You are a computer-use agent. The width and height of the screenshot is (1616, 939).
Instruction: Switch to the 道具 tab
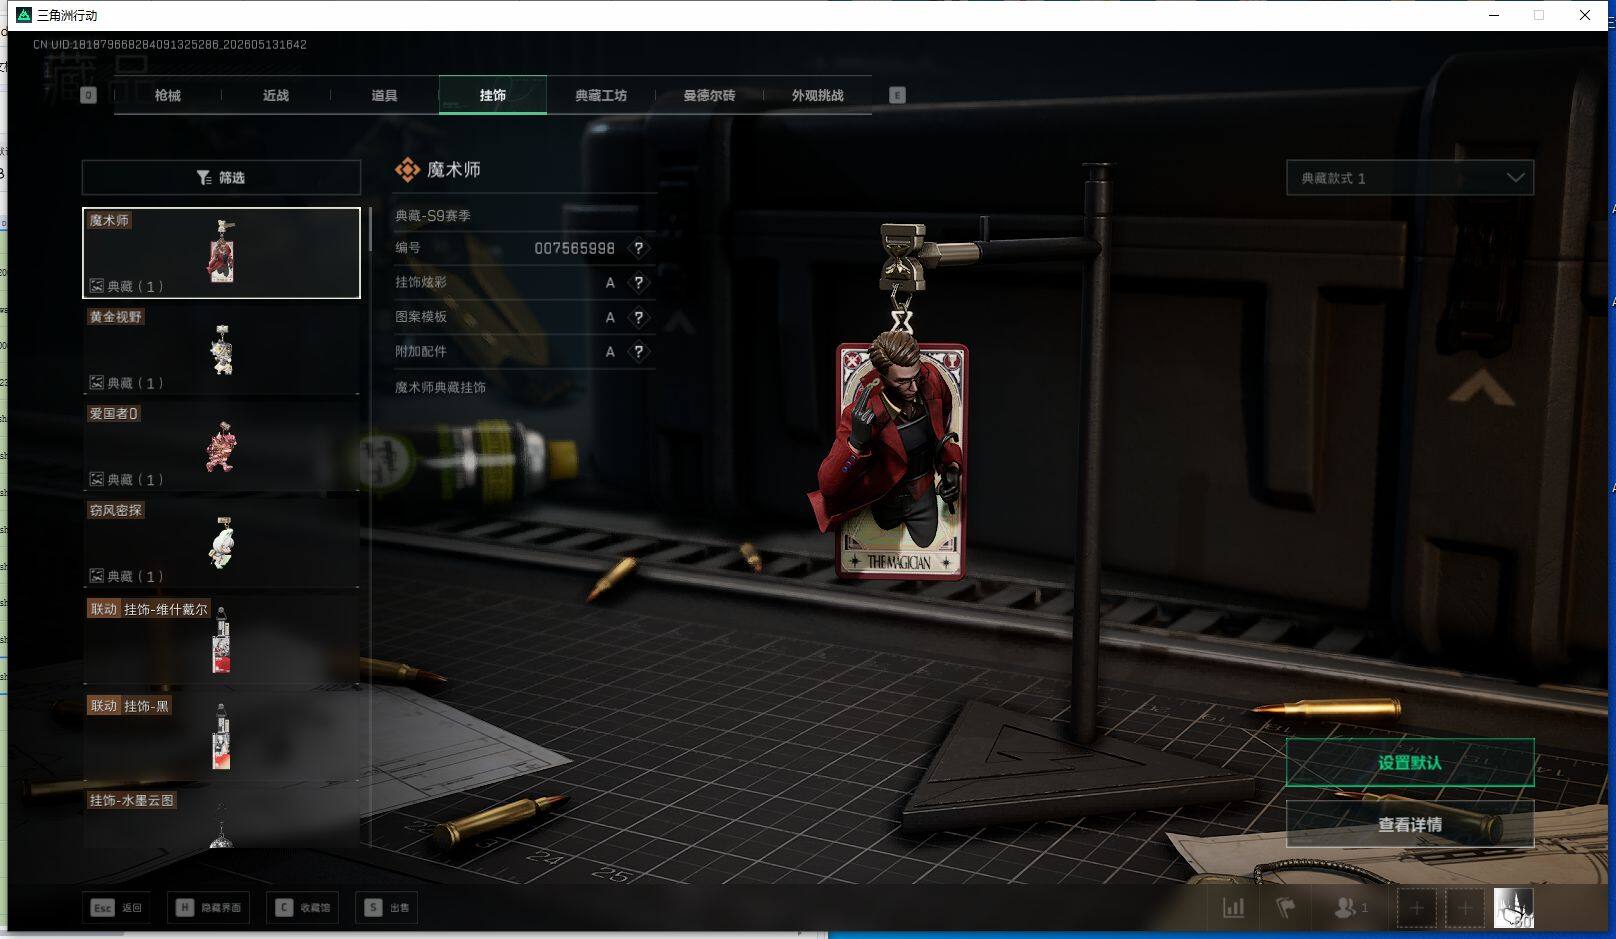click(384, 95)
